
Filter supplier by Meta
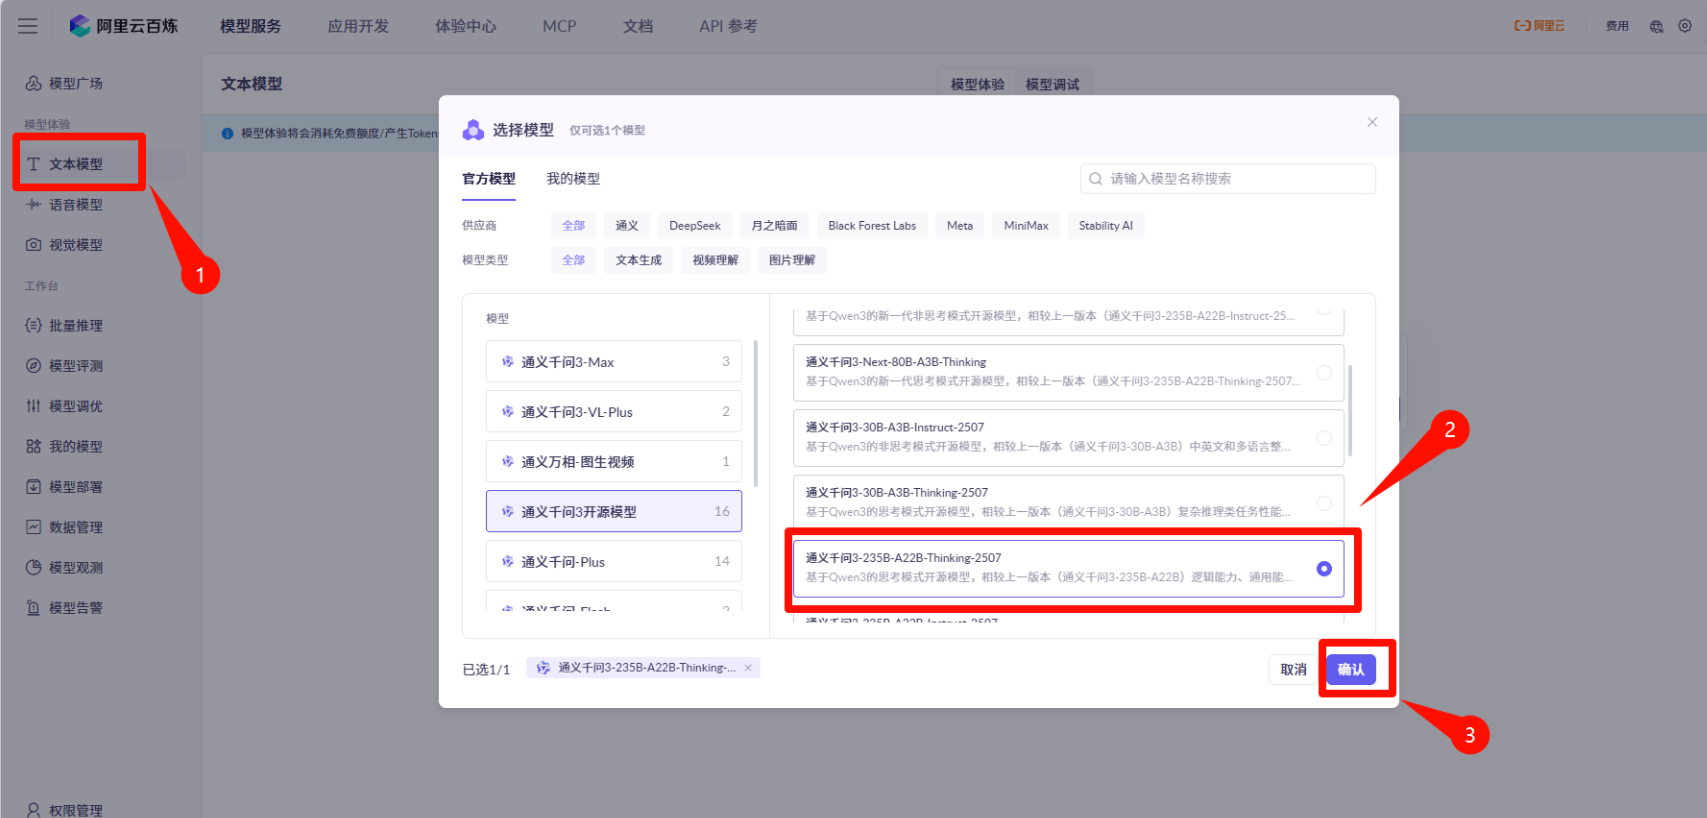(x=960, y=226)
